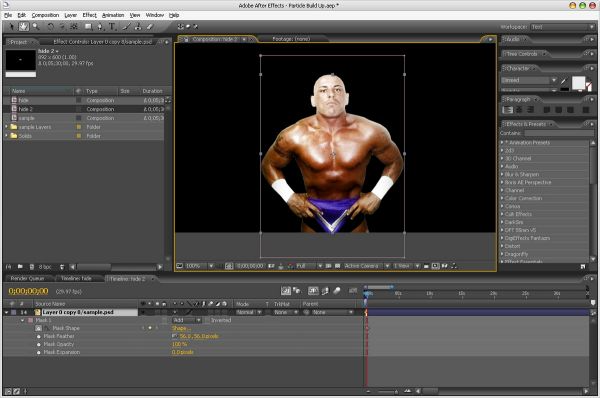The height and width of the screenshot is (398, 600).
Task: Open the Animation menu
Action: point(113,15)
